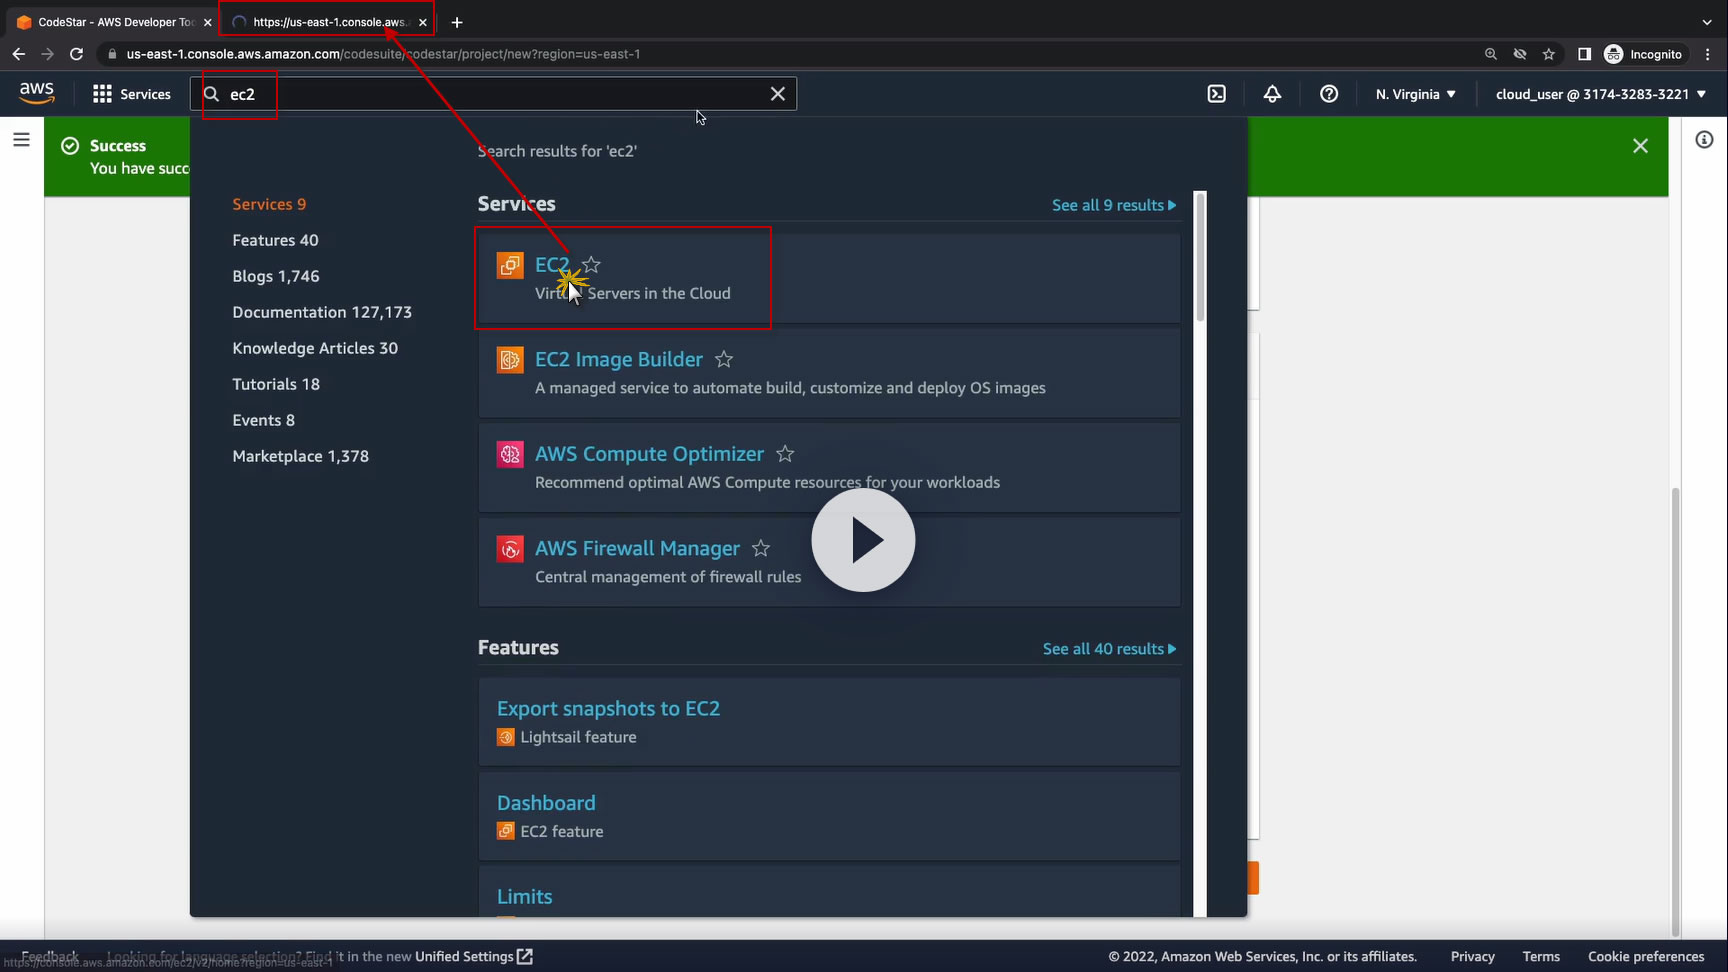
Task: Filter results by Tutorials 18
Action: point(276,384)
